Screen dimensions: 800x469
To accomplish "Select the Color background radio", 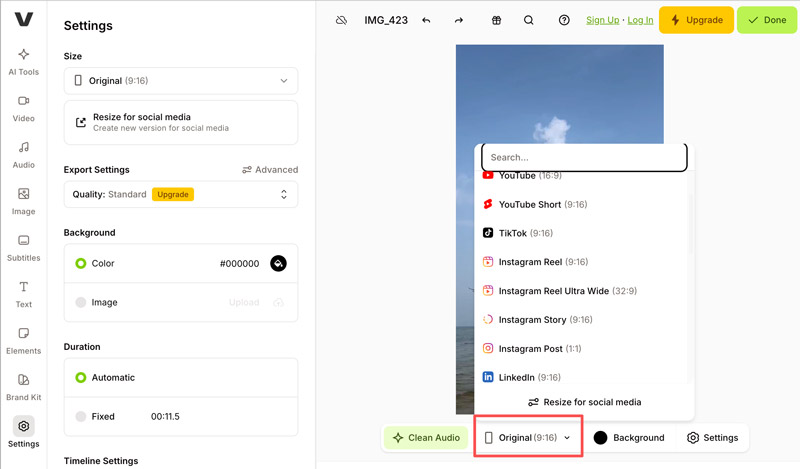I will (81, 263).
